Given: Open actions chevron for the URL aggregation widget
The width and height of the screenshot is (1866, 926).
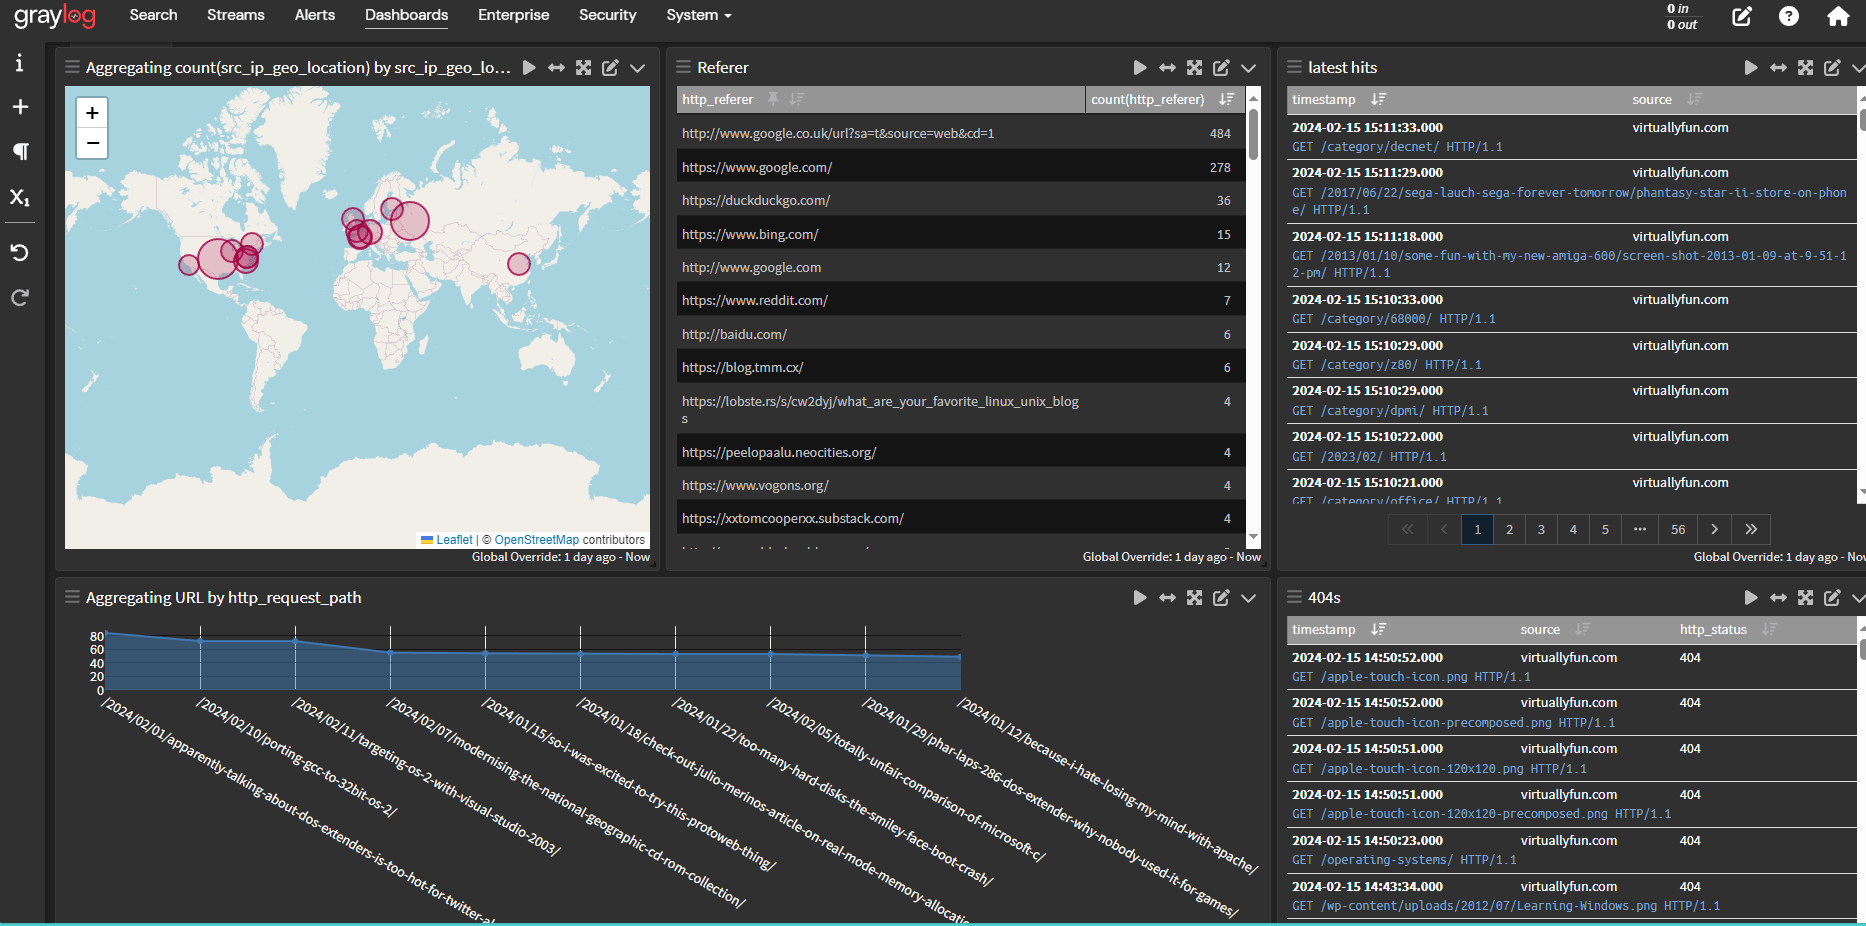Looking at the screenshot, I should [1248, 598].
